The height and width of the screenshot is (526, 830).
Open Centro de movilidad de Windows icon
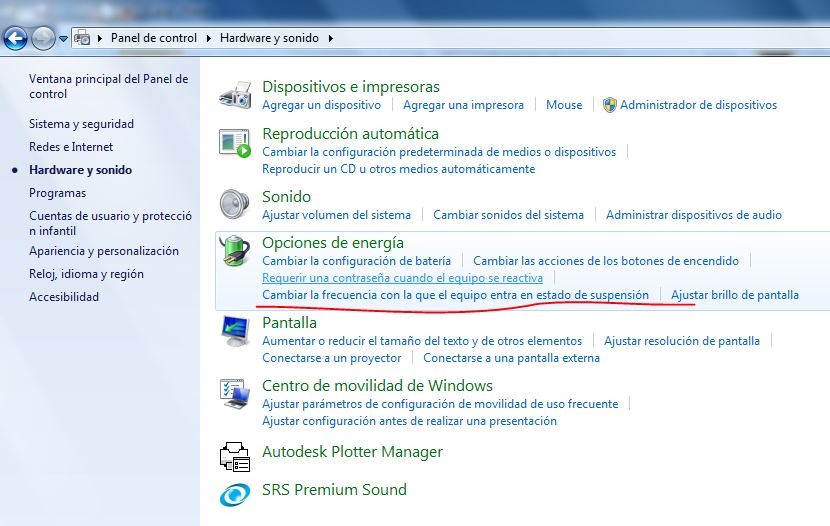pyautogui.click(x=236, y=394)
